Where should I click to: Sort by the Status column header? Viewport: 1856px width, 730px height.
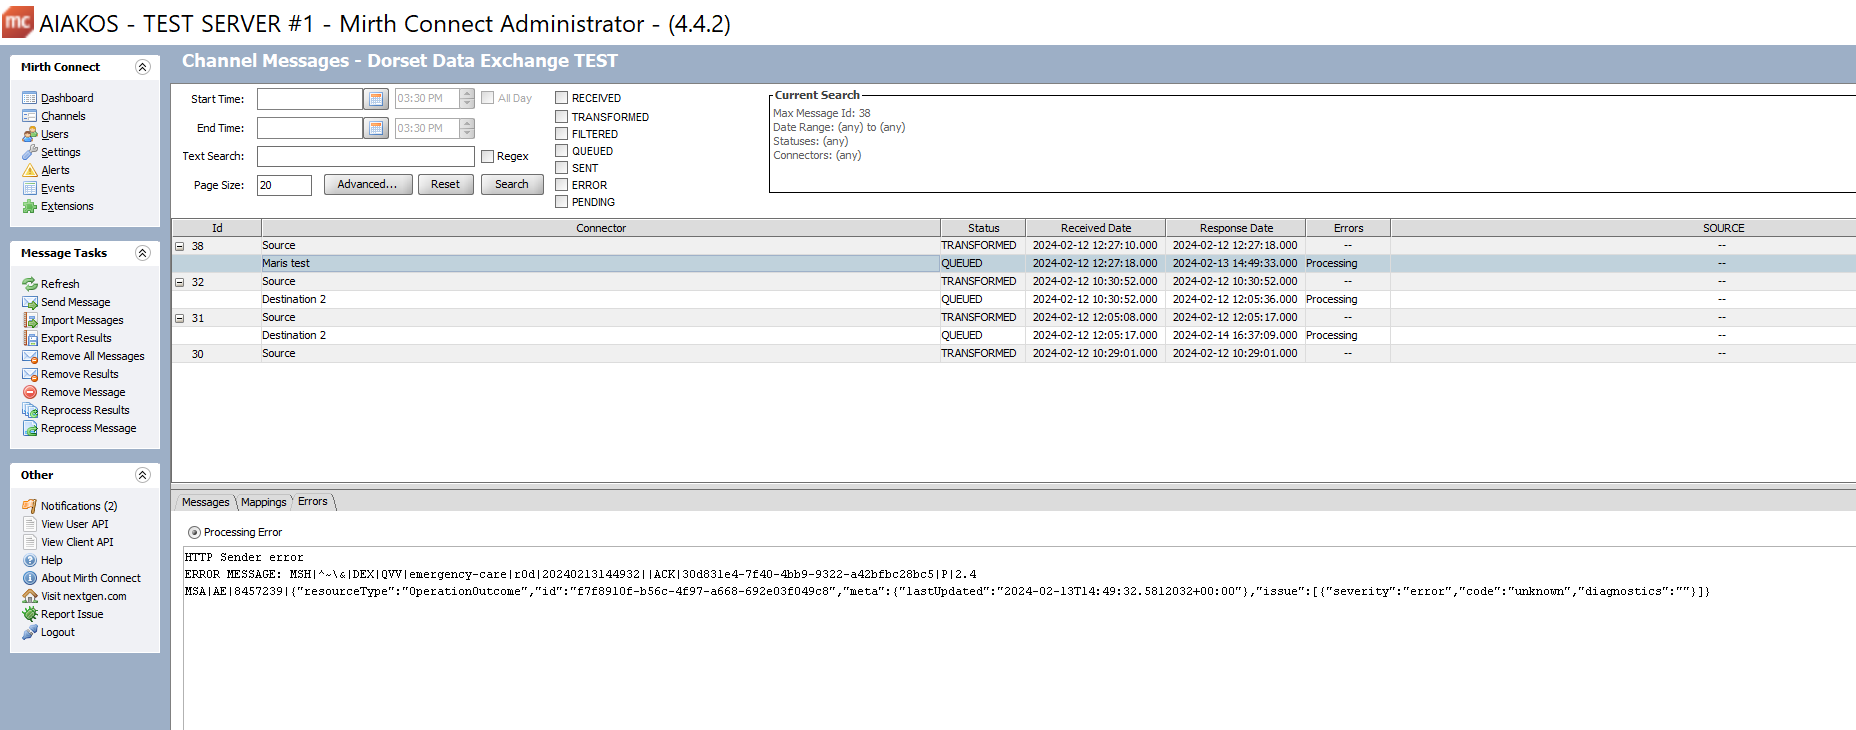click(x=983, y=228)
